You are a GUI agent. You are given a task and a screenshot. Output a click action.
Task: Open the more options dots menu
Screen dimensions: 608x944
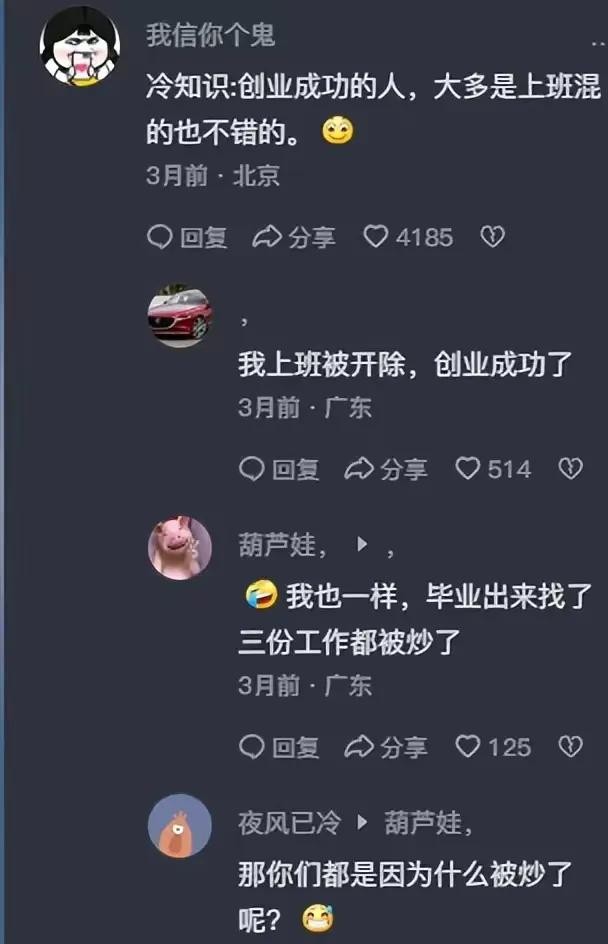point(598,43)
